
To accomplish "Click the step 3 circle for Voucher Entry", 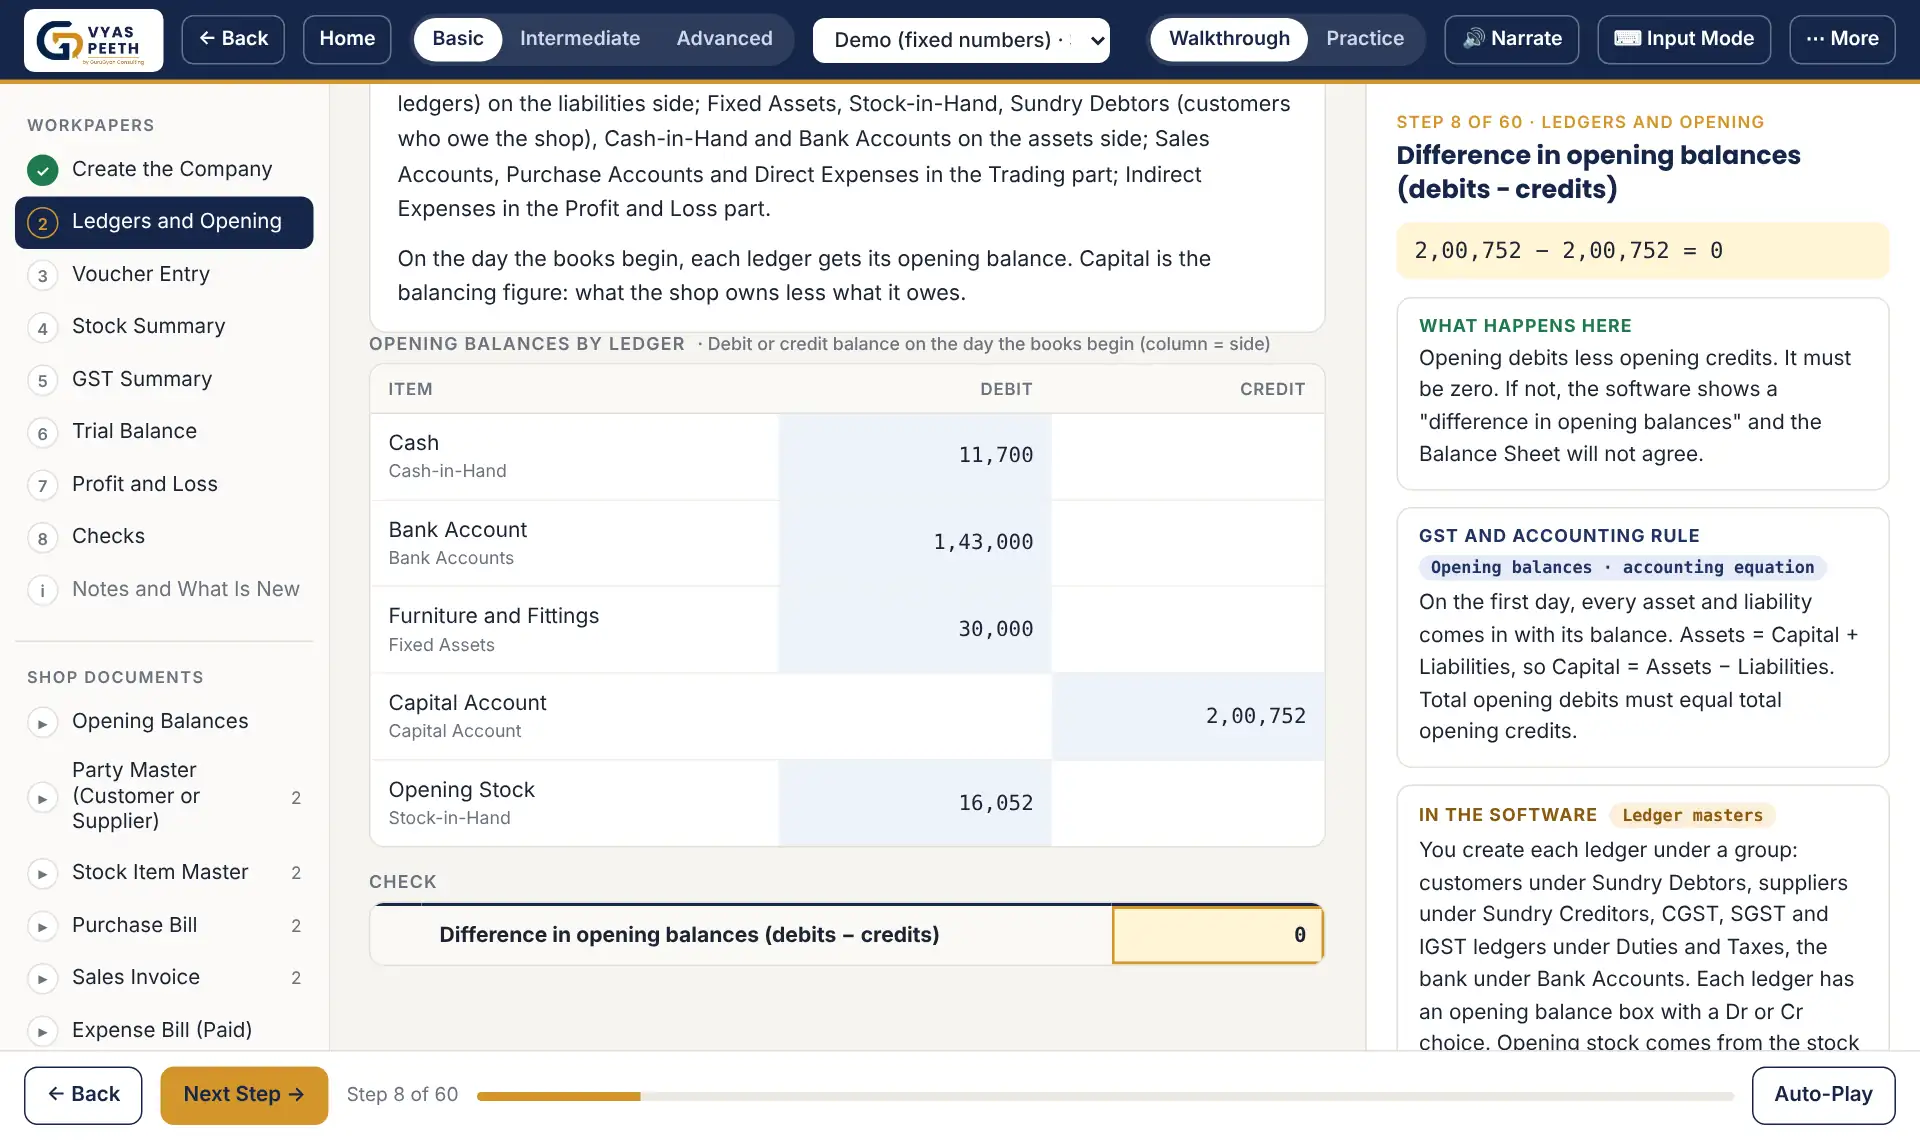I will (x=42, y=276).
